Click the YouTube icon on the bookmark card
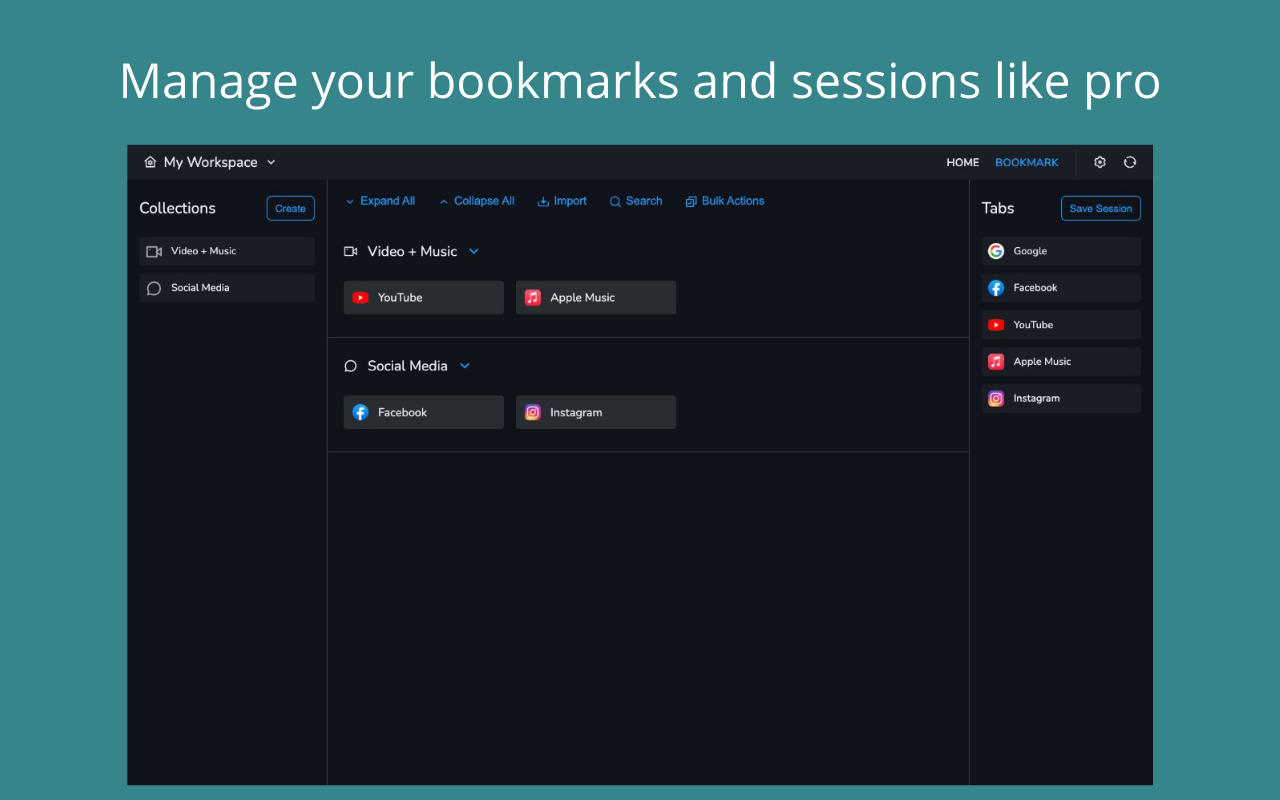 pyautogui.click(x=361, y=298)
